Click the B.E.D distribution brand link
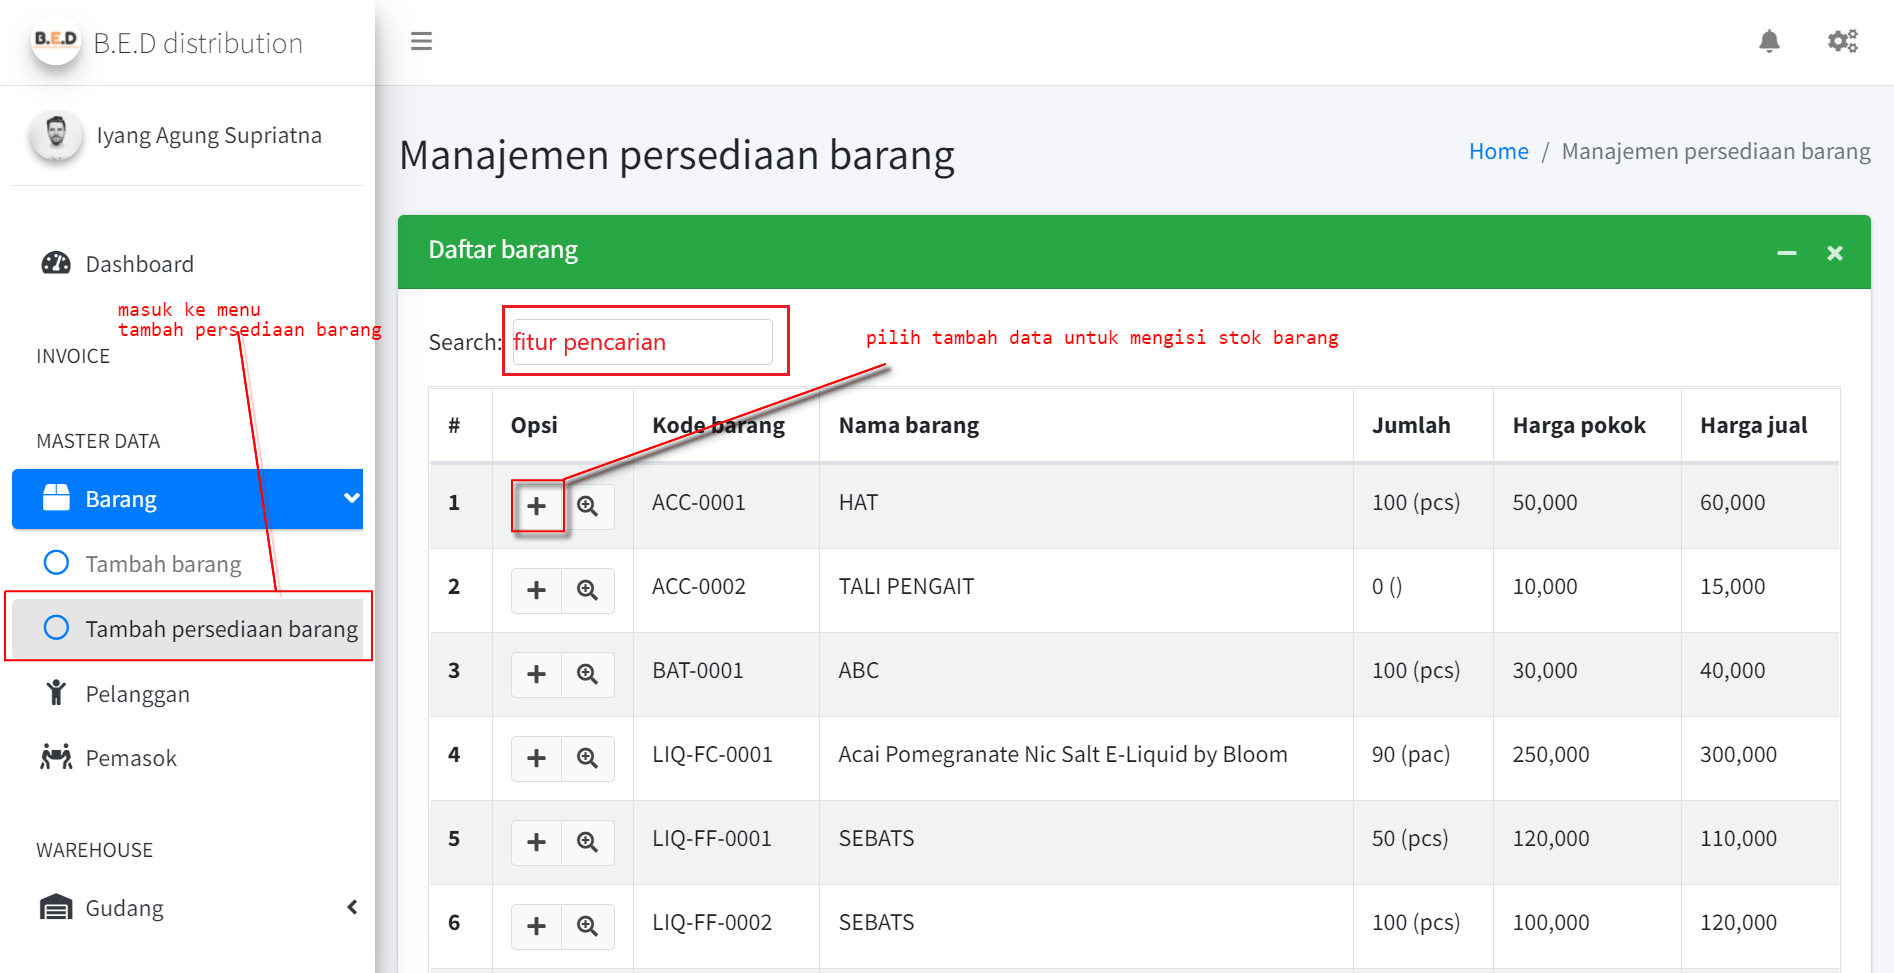The height and width of the screenshot is (973, 1894). coord(198,43)
